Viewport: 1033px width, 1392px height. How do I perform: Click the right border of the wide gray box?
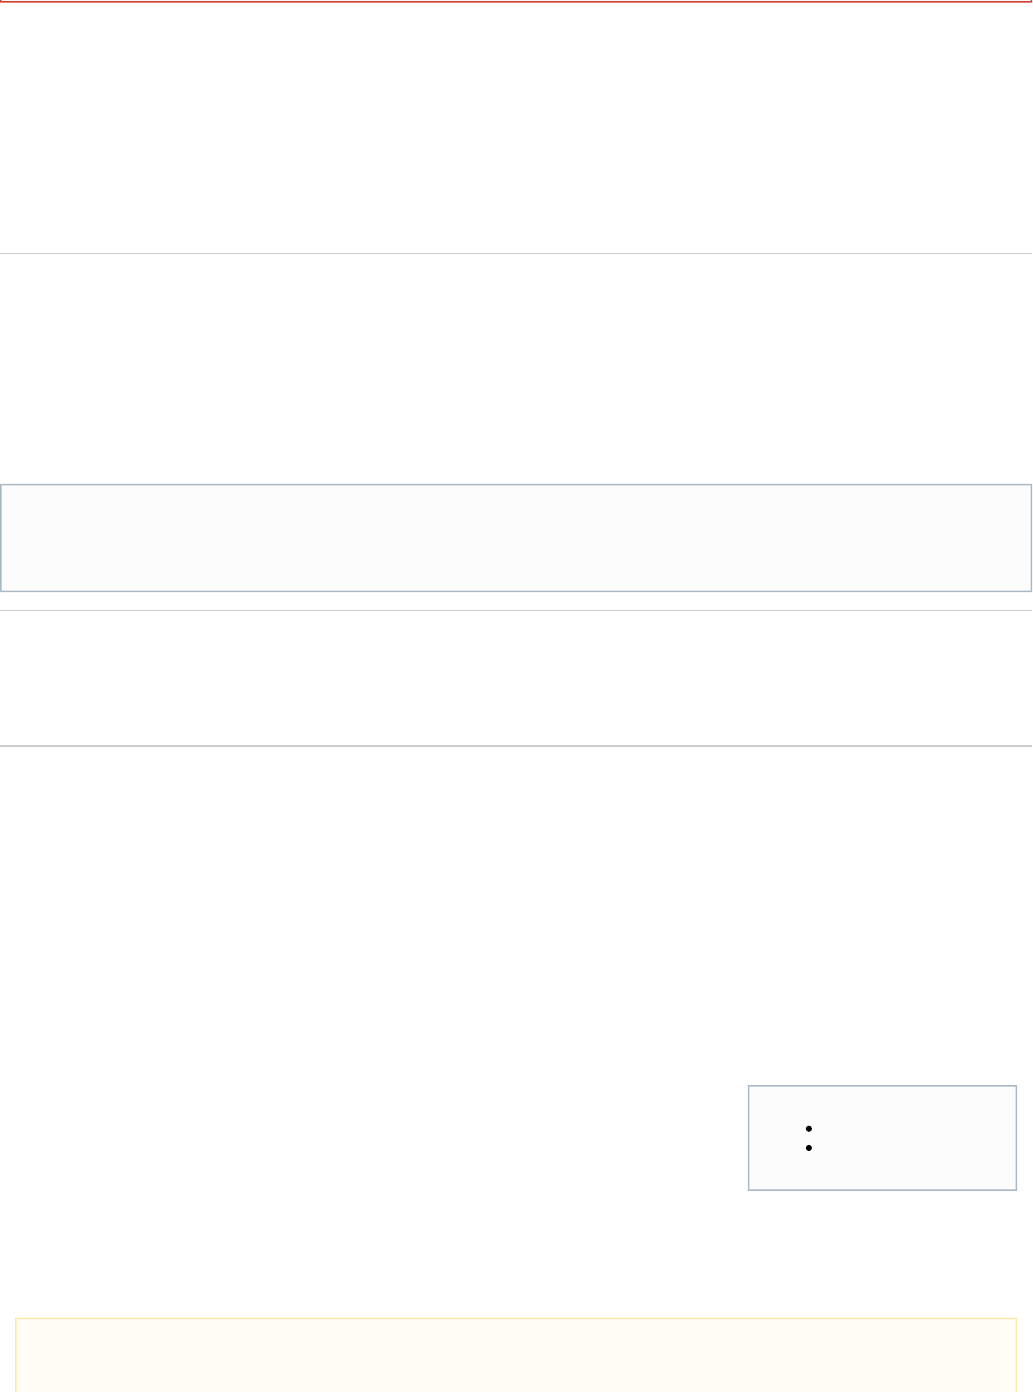pos(1031,538)
